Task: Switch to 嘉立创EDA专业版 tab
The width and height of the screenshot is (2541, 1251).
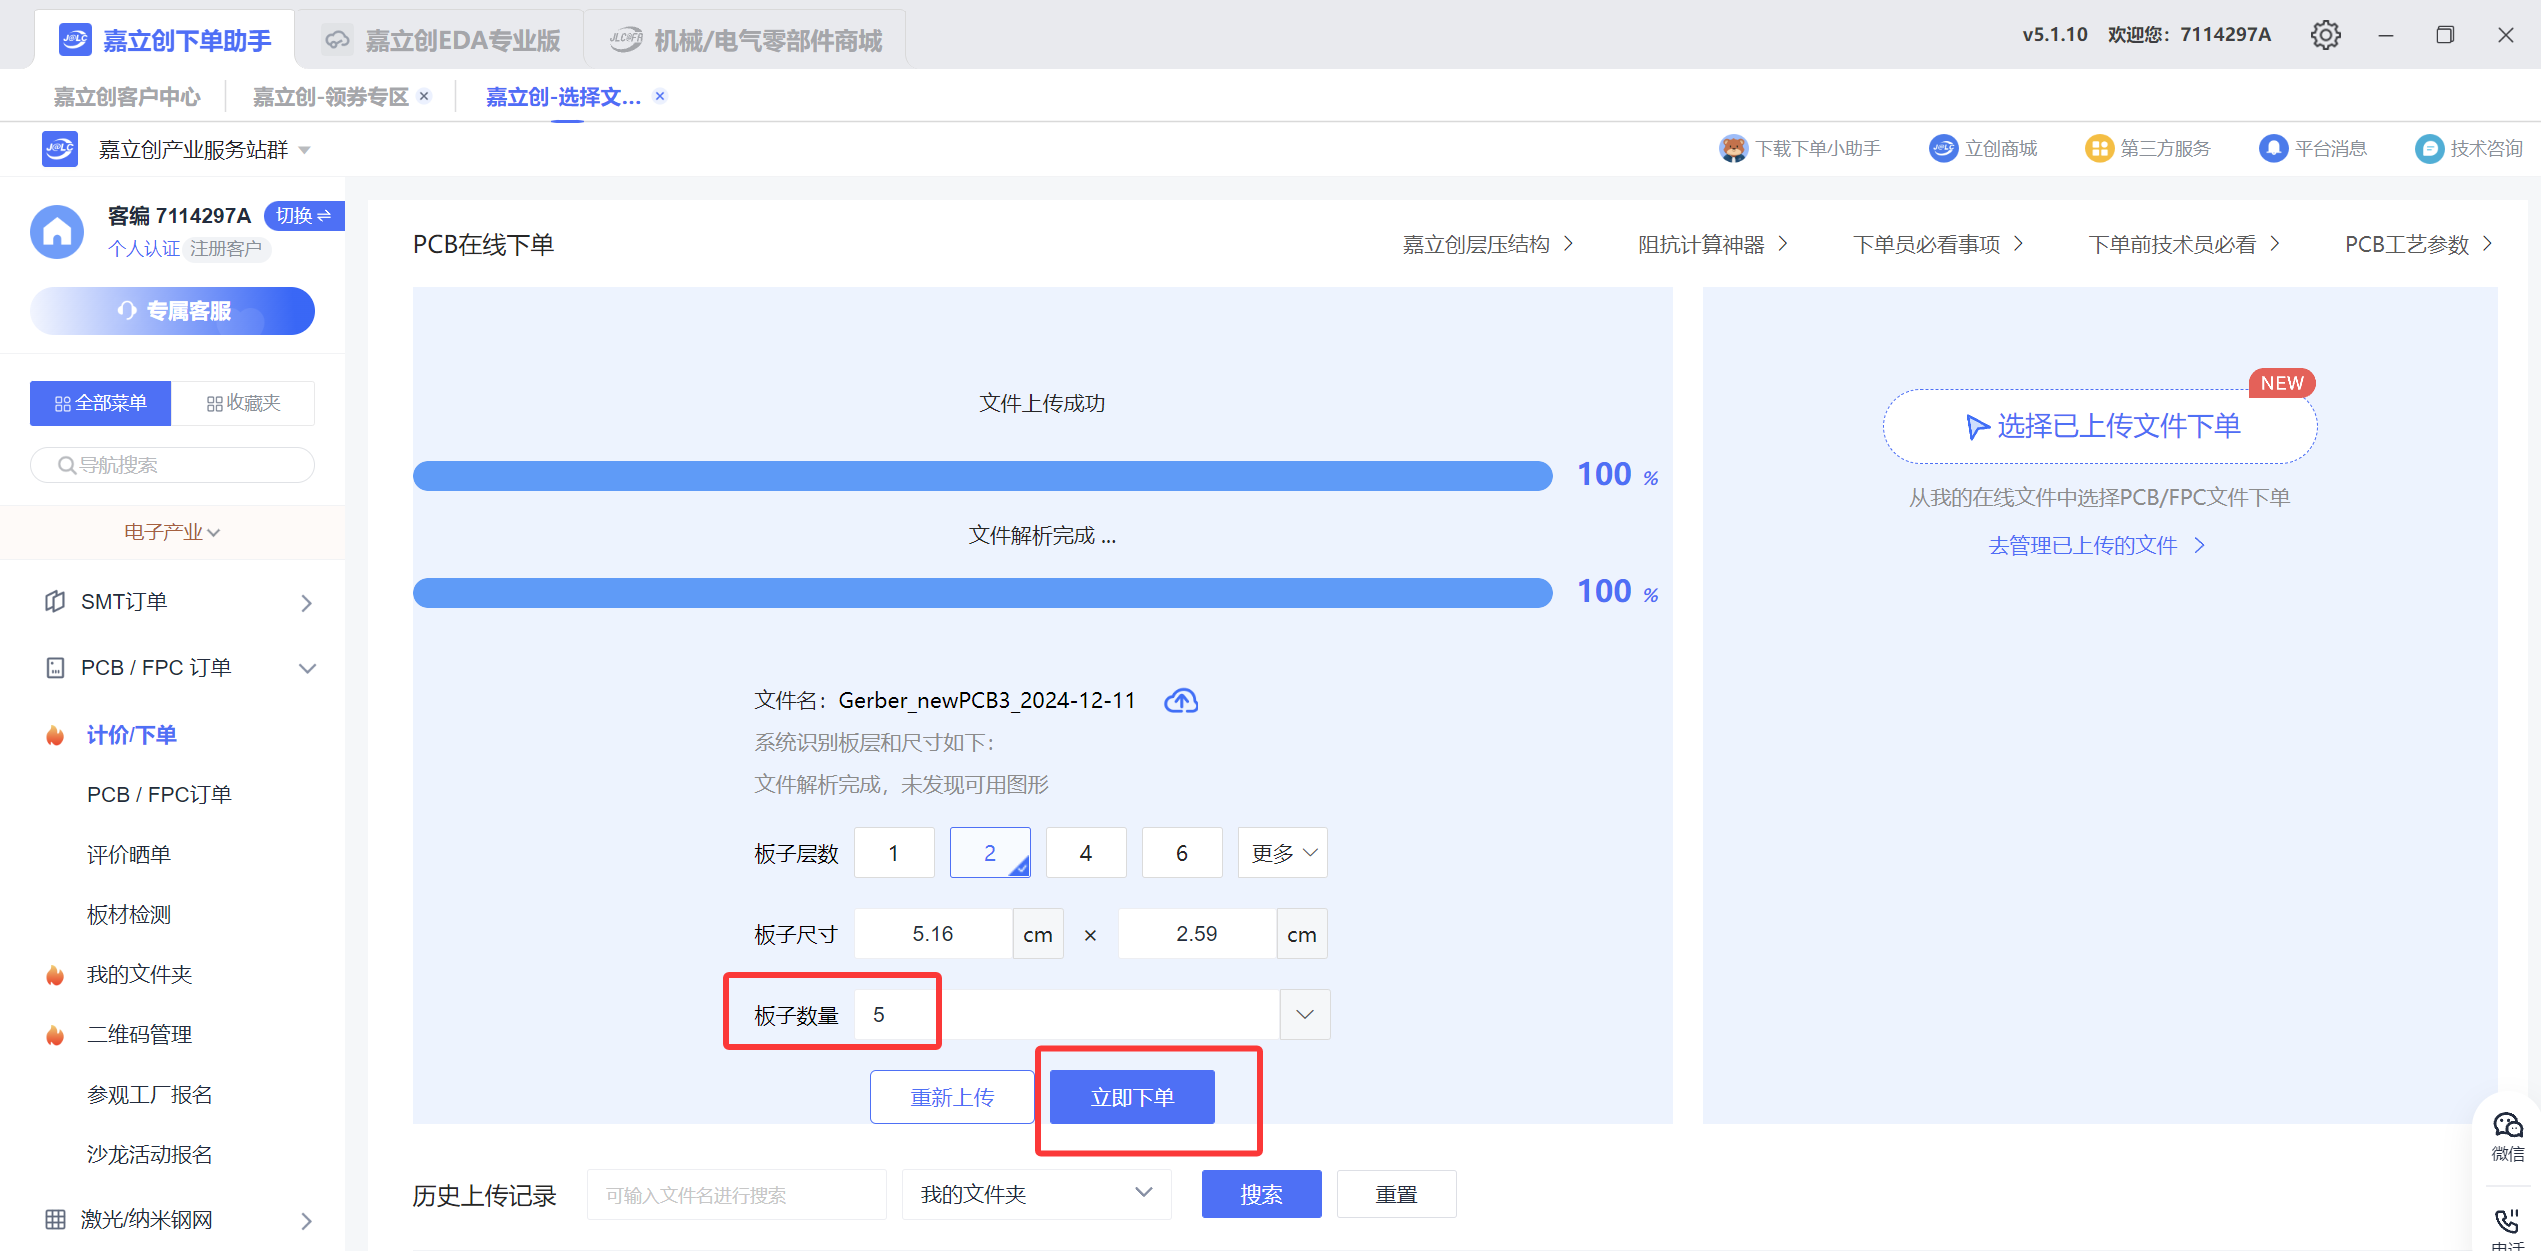Action: (x=441, y=40)
